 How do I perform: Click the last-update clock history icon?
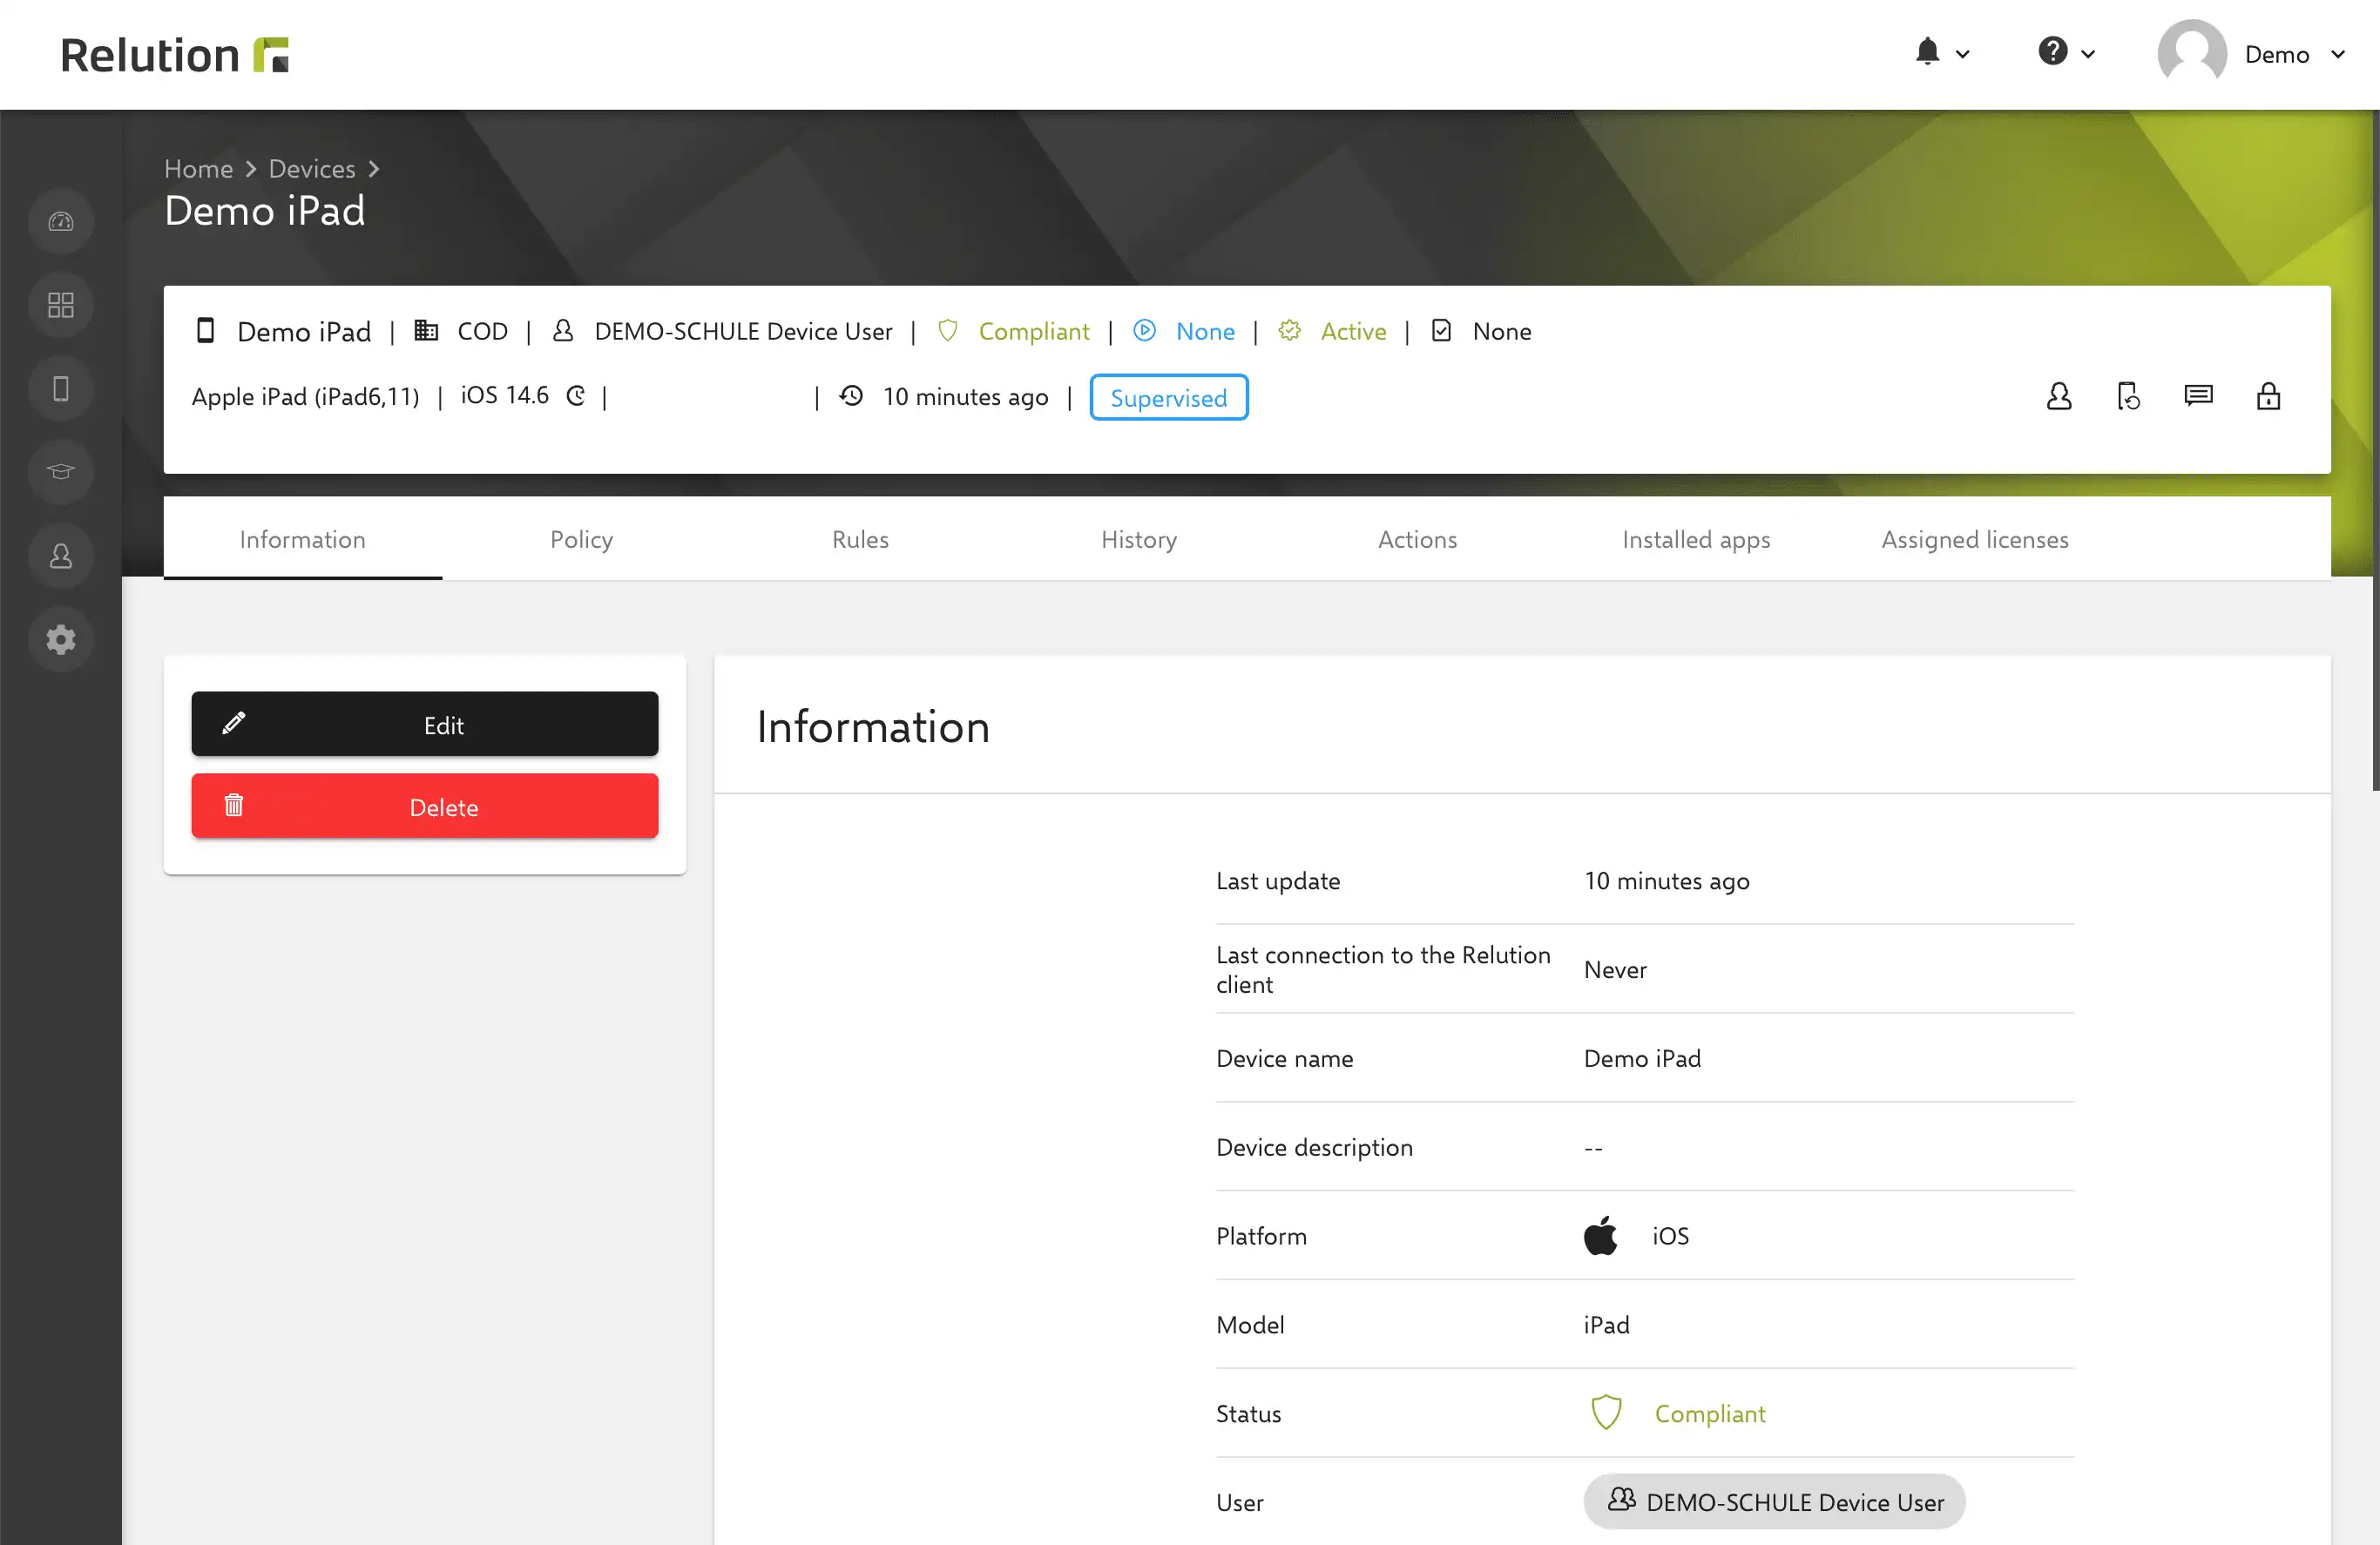851,396
